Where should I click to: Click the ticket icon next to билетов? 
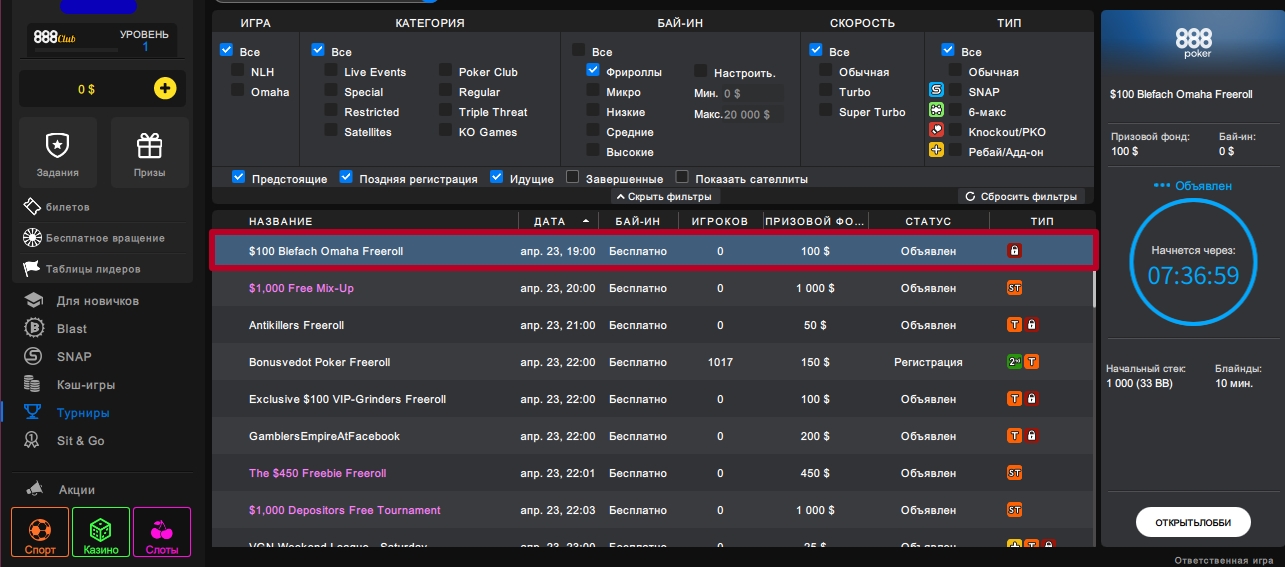pyautogui.click(x=30, y=206)
